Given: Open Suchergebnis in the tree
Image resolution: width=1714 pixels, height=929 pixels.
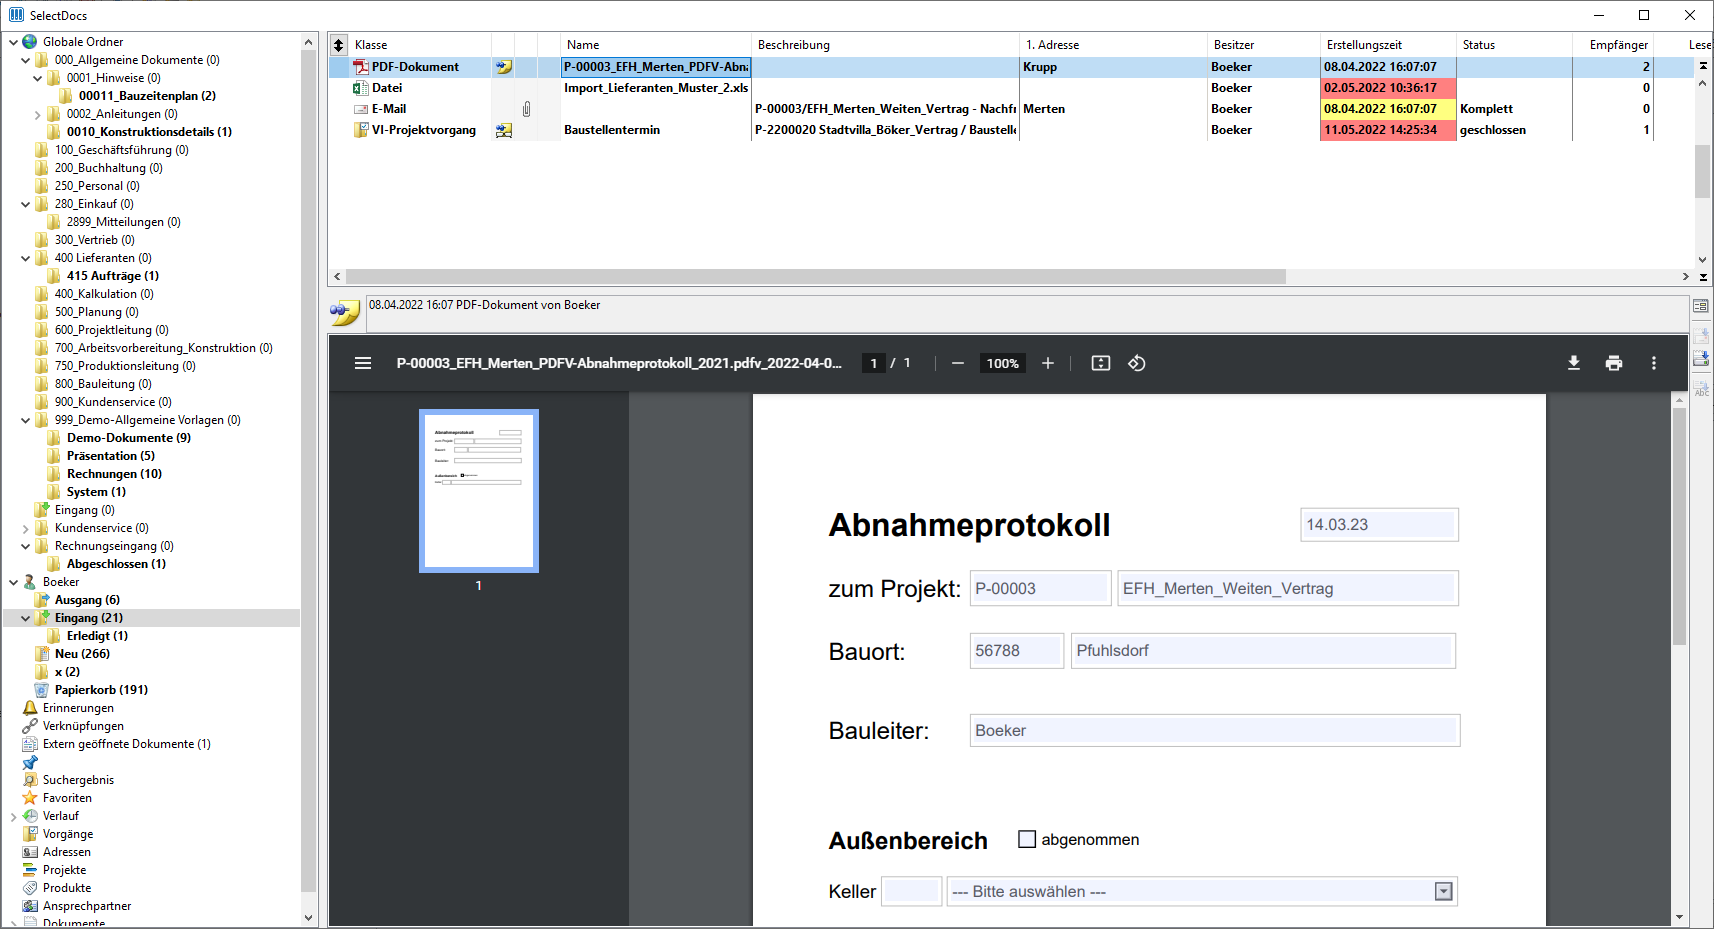Looking at the screenshot, I should [78, 780].
